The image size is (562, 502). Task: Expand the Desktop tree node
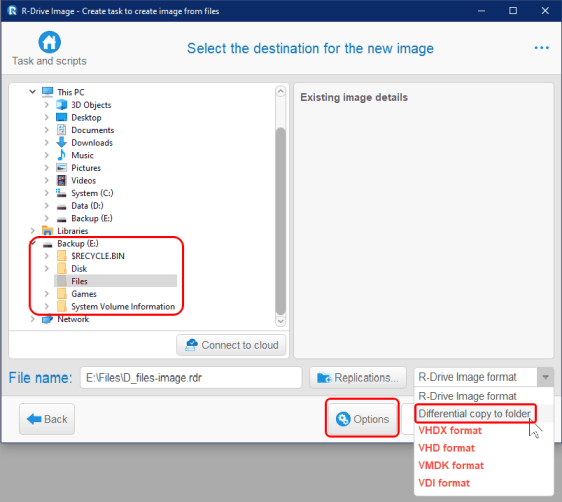(46, 117)
